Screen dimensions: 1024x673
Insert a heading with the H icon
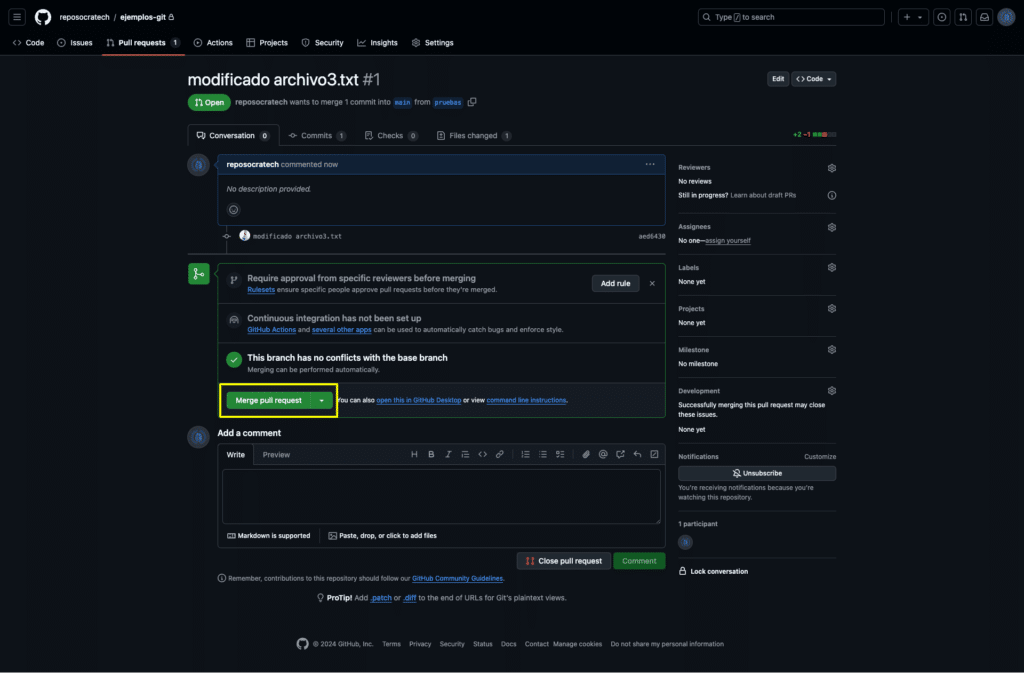[x=414, y=454]
